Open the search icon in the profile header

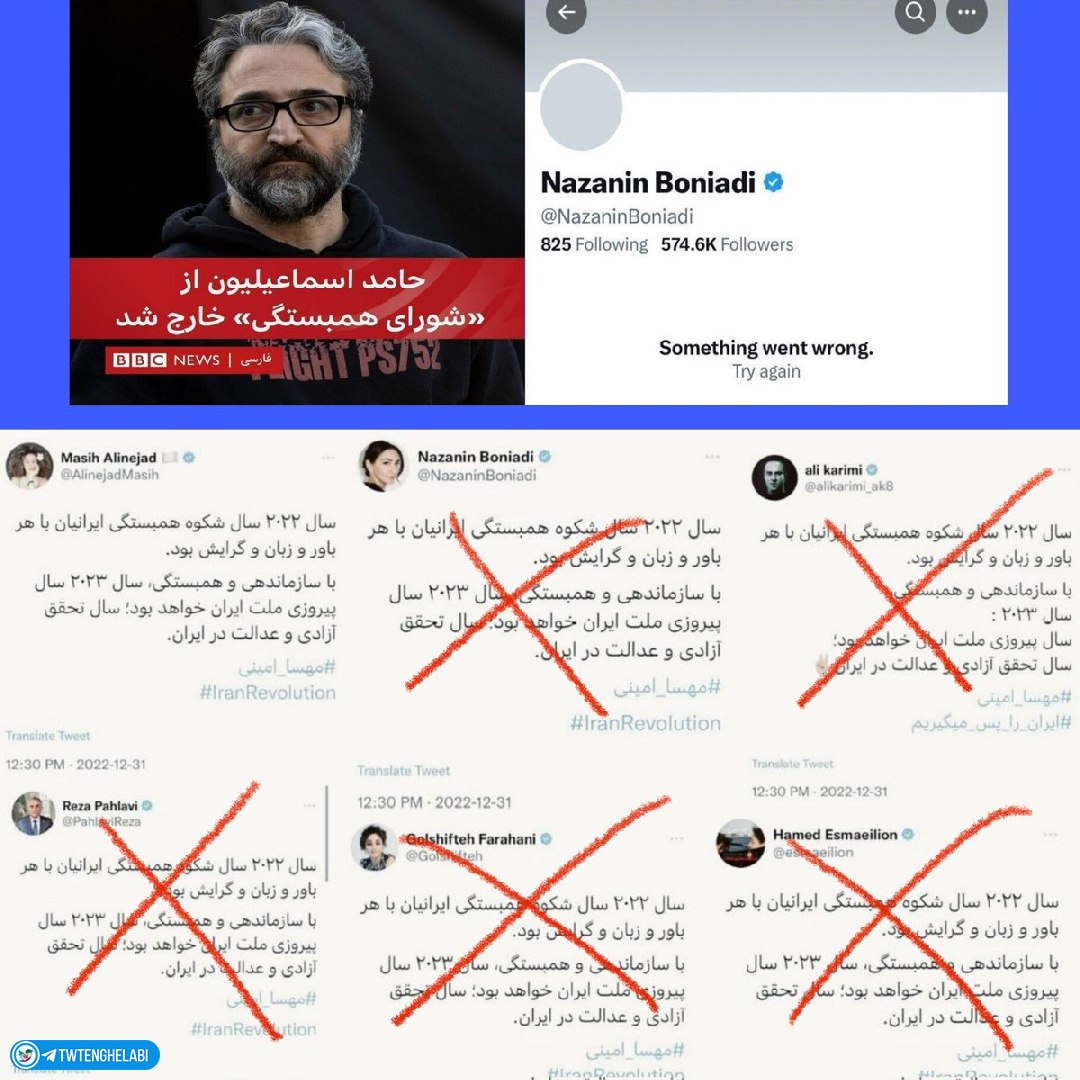(915, 12)
